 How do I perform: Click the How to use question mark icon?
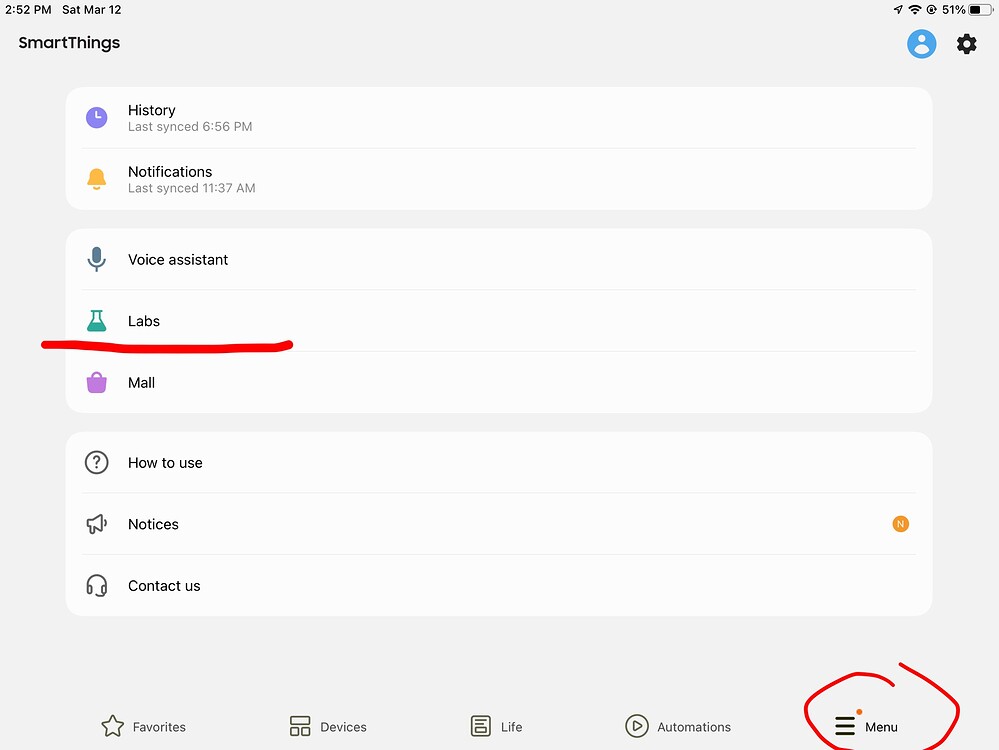[96, 462]
